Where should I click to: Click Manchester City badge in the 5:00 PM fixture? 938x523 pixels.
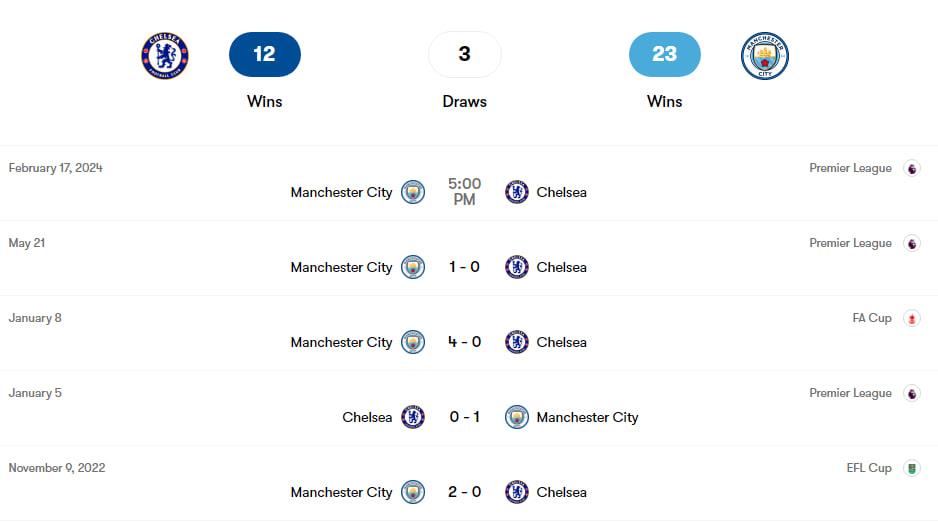click(x=413, y=192)
